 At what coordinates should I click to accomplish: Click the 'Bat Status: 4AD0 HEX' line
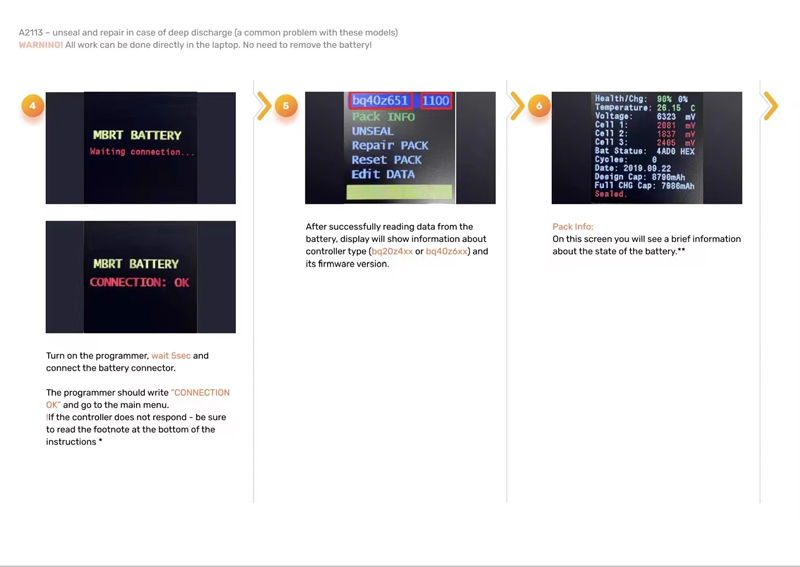pos(645,151)
